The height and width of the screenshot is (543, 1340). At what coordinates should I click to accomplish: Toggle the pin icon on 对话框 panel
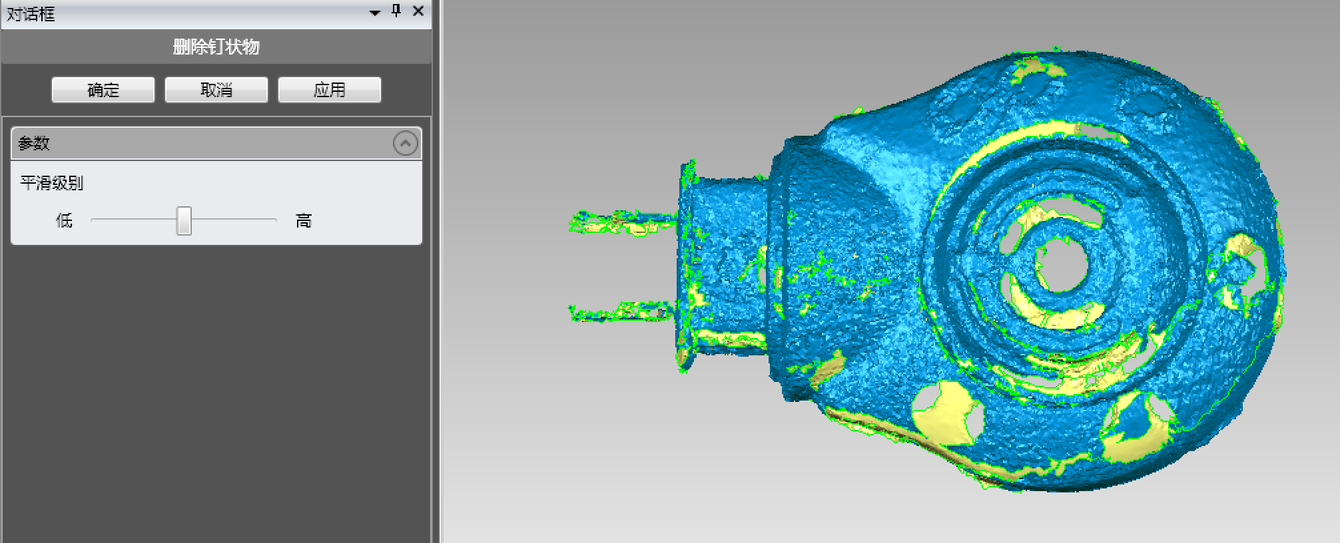pos(396,12)
